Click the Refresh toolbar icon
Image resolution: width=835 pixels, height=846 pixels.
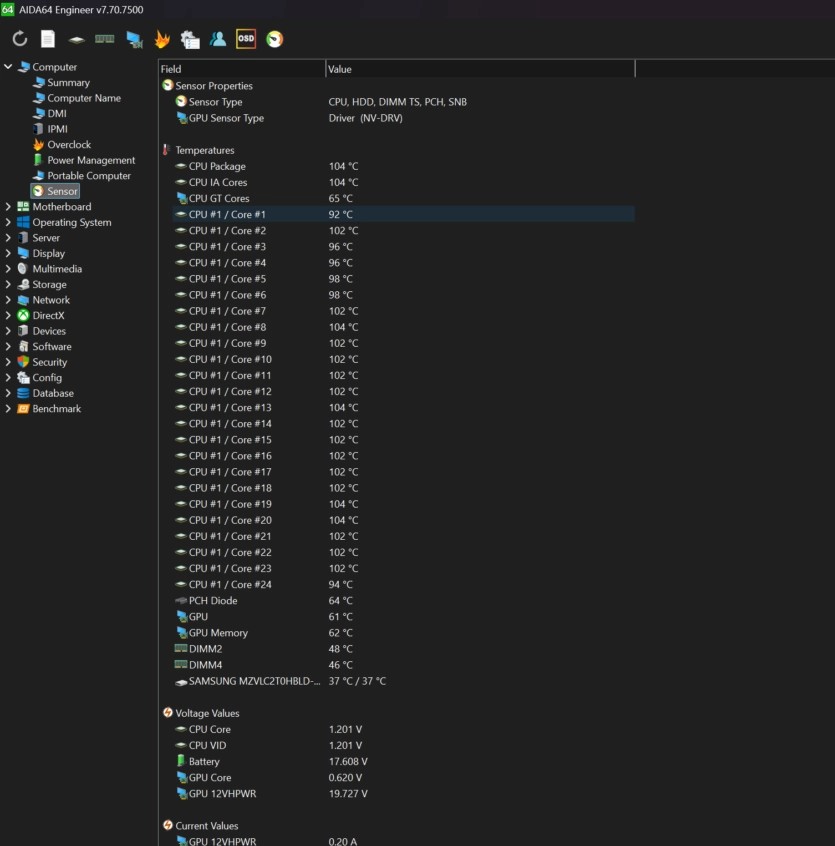coord(20,39)
